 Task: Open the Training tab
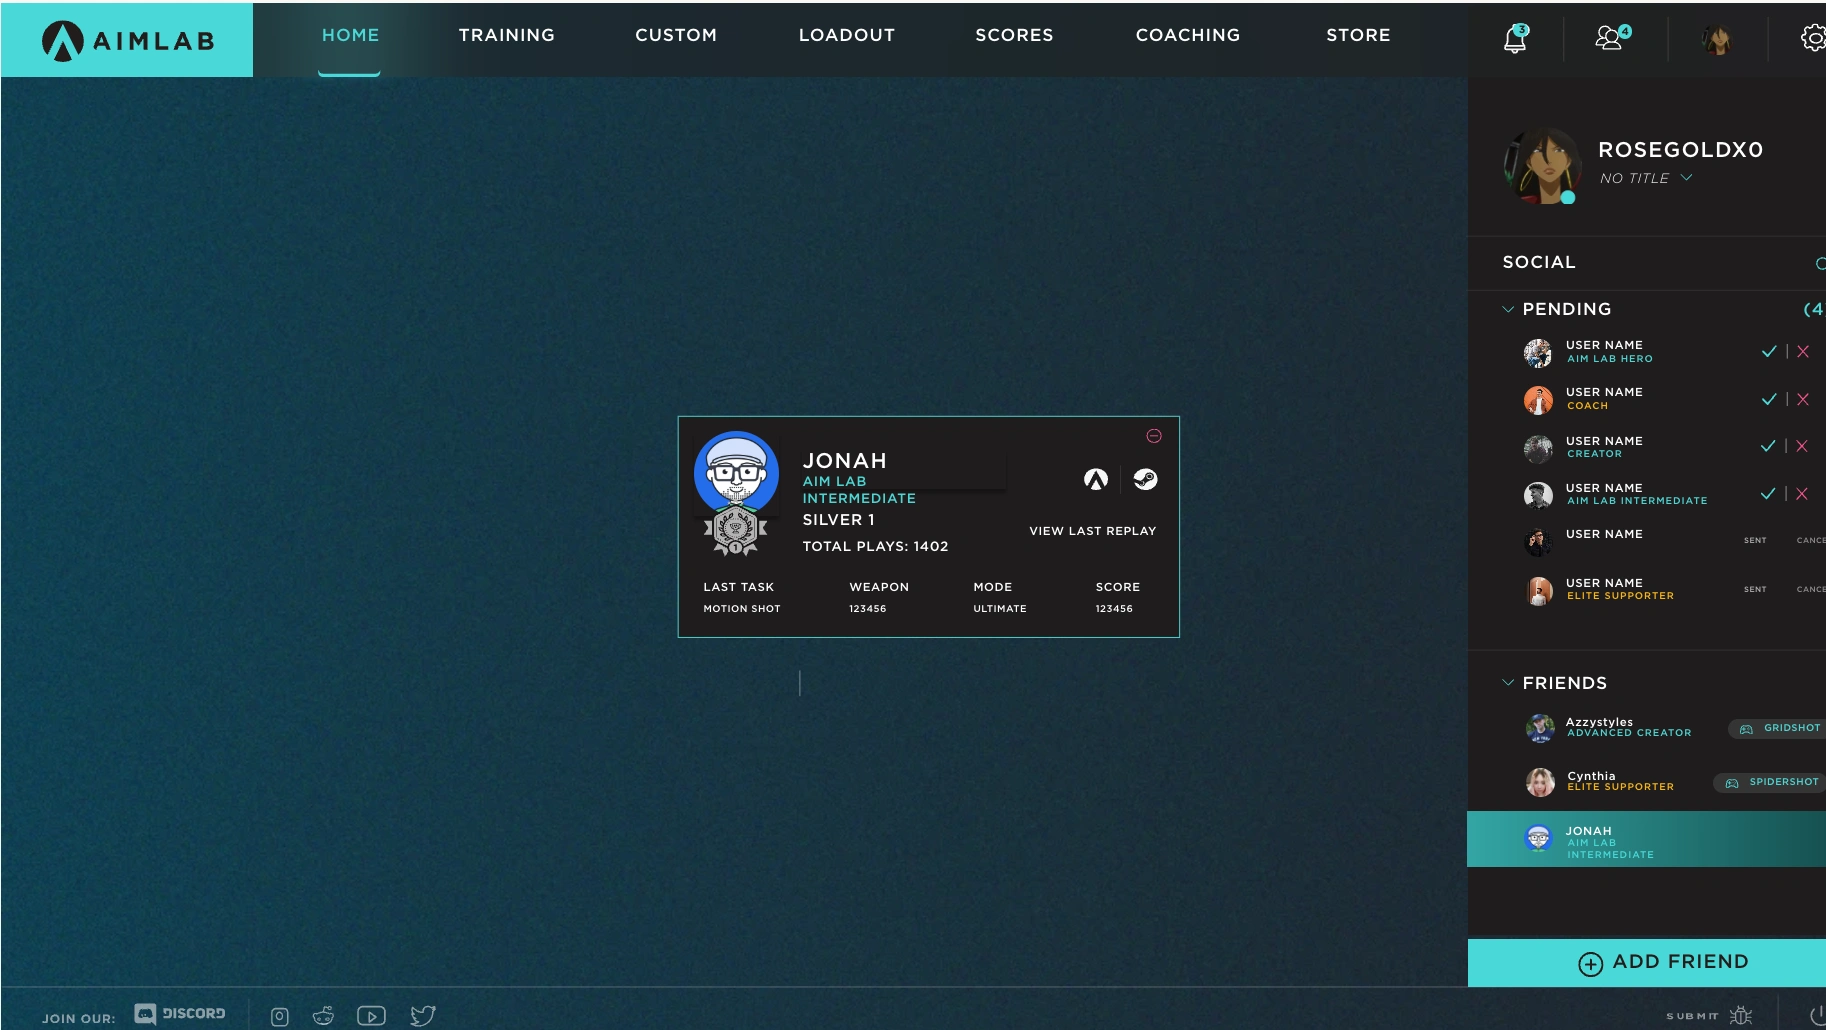point(507,35)
